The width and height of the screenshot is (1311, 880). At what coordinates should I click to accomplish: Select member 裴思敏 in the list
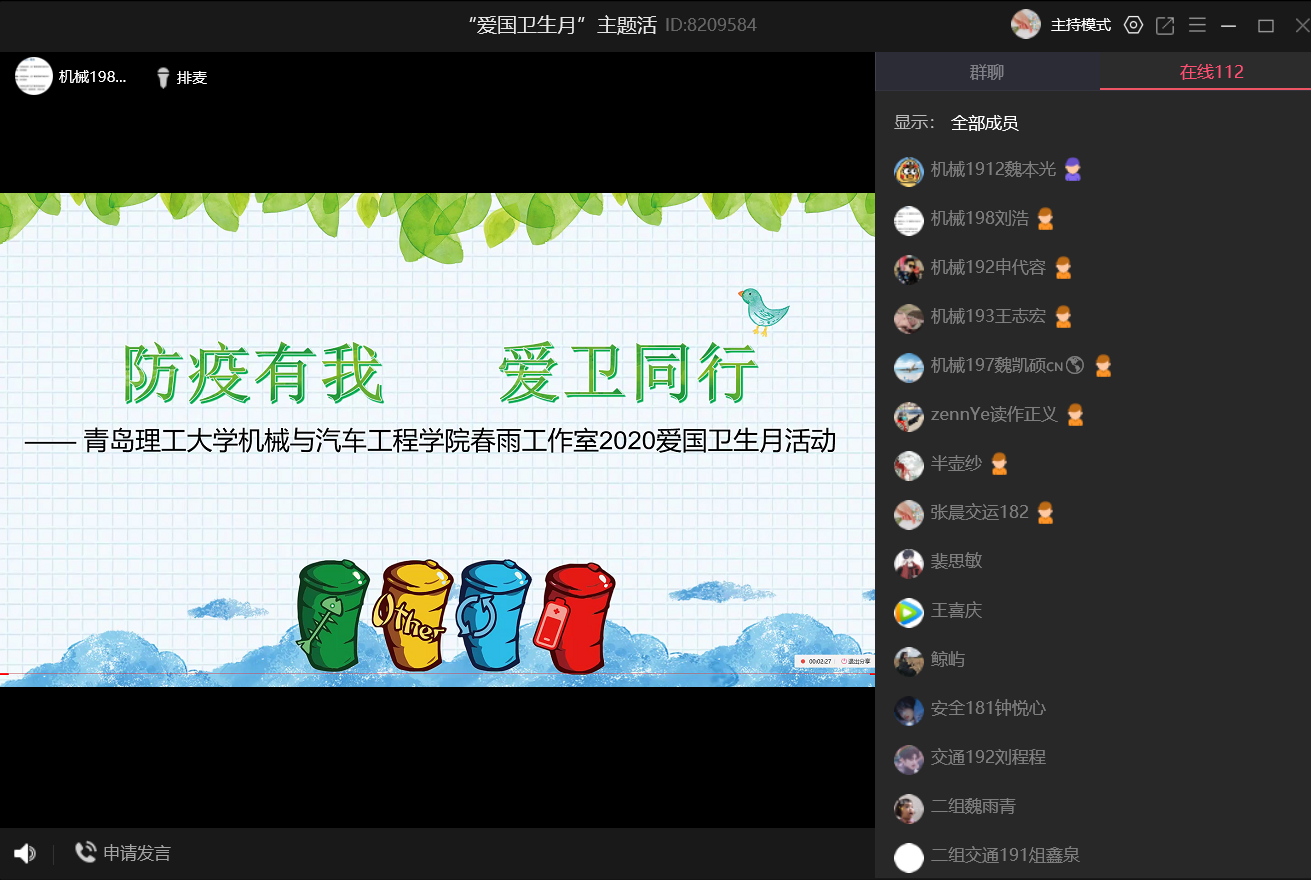[x=956, y=561]
